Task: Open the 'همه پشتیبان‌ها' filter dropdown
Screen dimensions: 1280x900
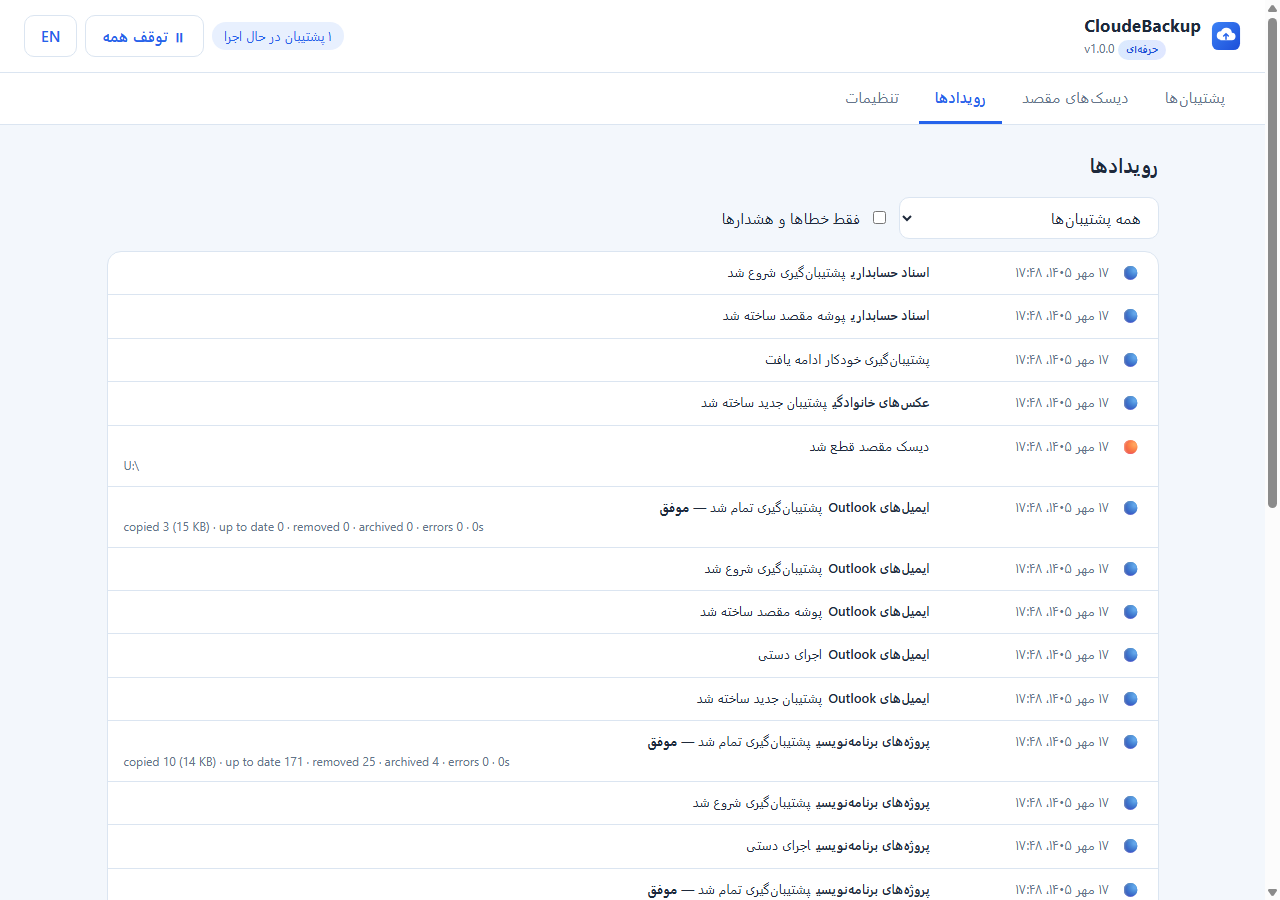Action: coord(1029,218)
